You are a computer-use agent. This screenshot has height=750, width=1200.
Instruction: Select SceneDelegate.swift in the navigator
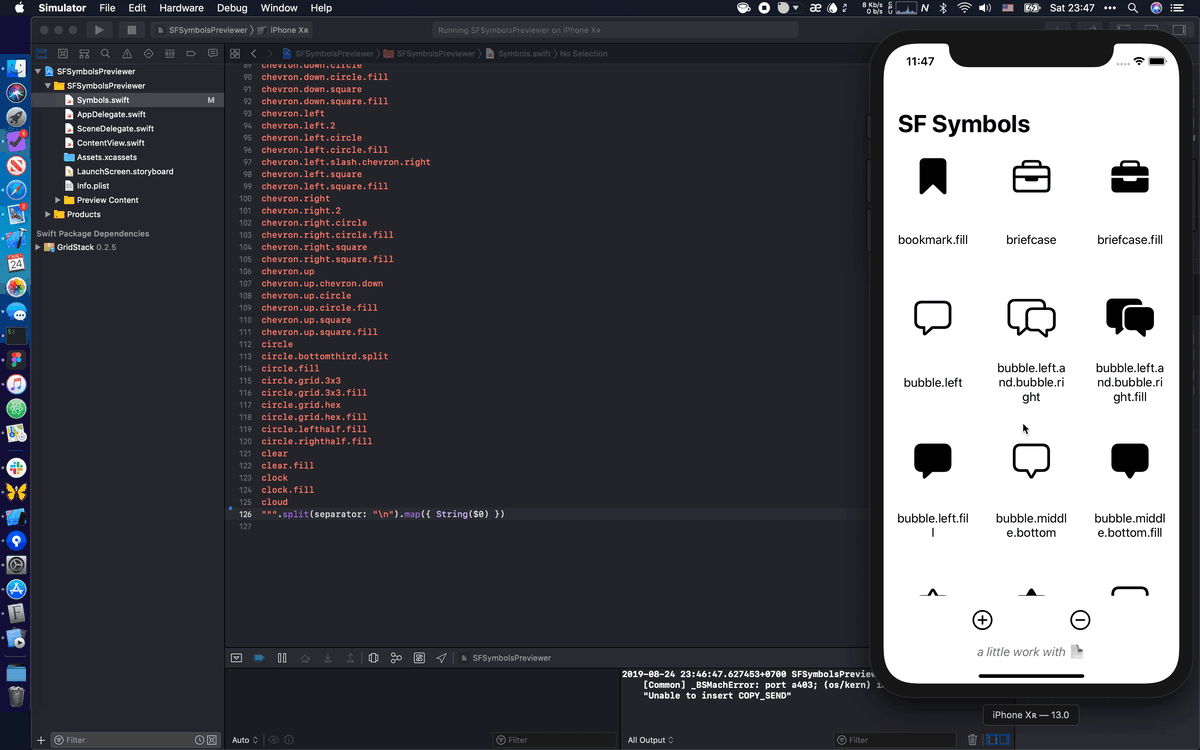(x=115, y=129)
